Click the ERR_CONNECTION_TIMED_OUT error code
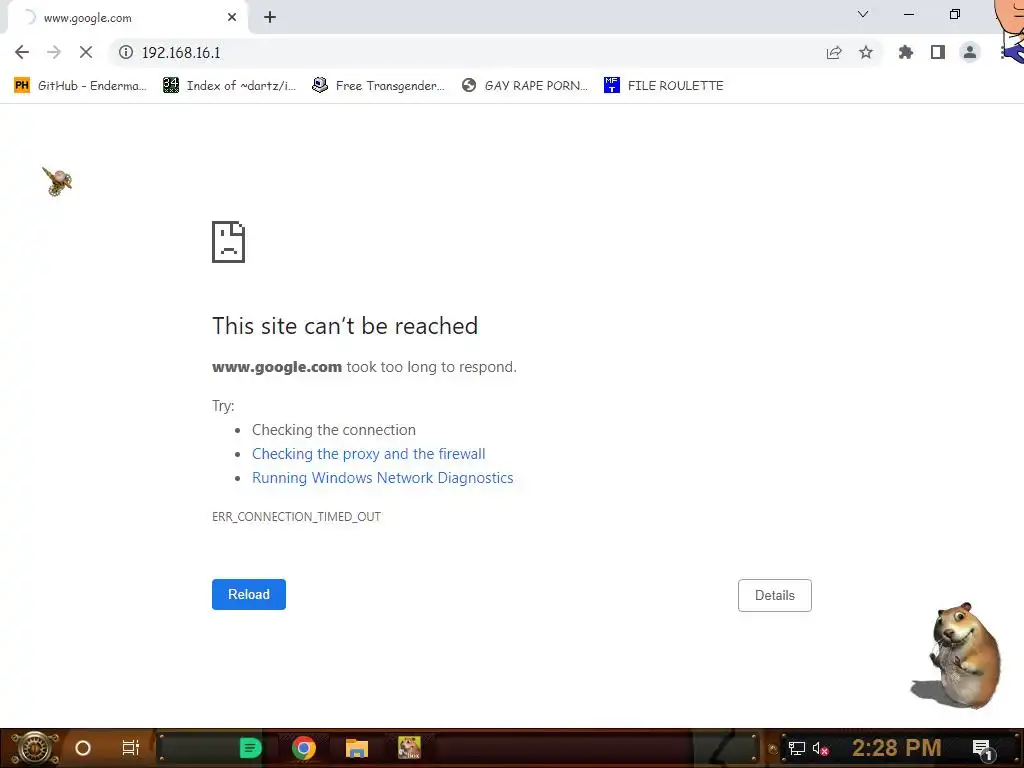1024x768 pixels. [296, 517]
